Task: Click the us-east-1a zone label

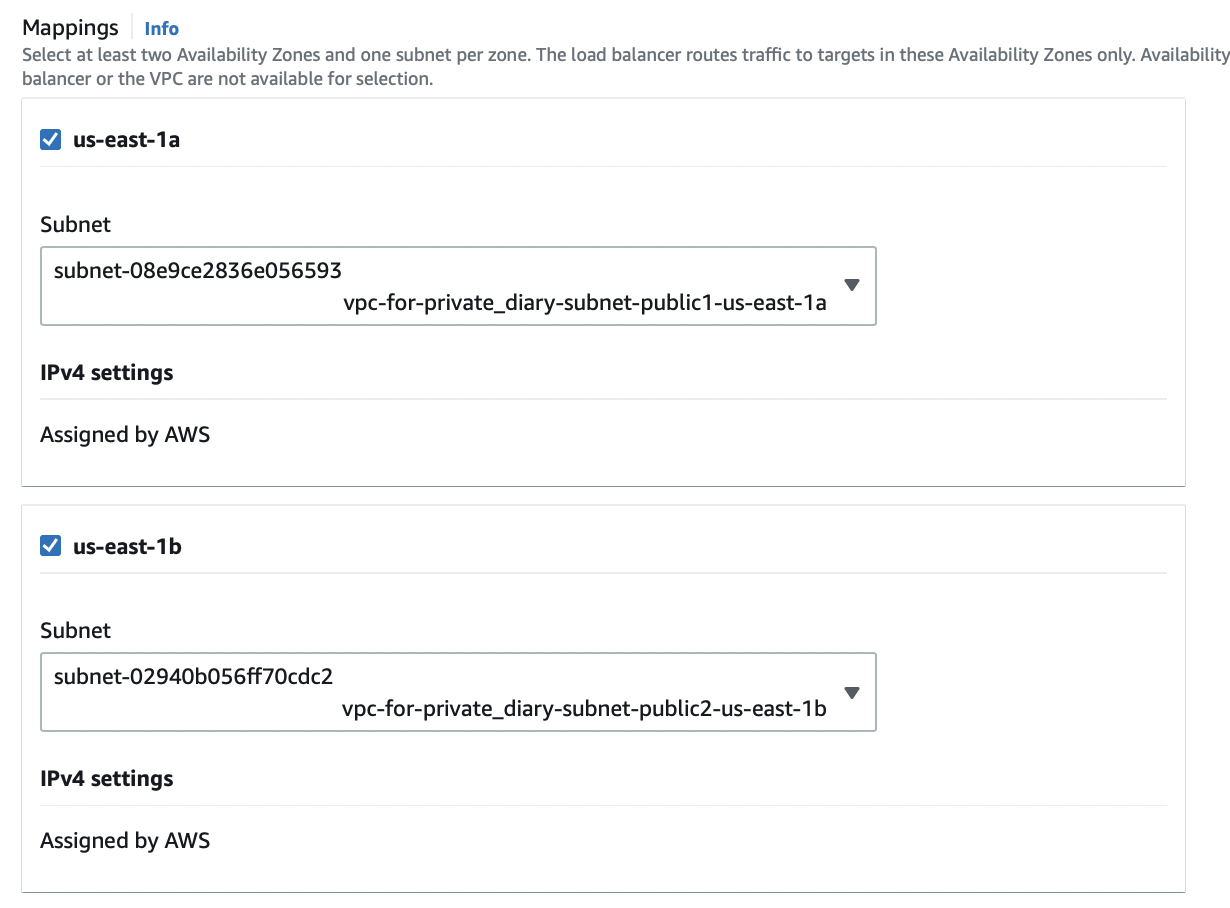Action: click(x=126, y=140)
